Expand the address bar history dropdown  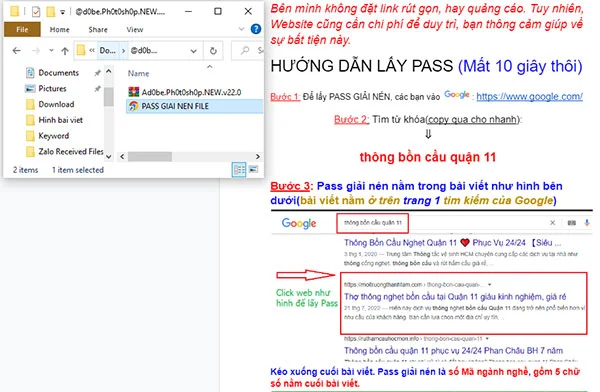click(x=194, y=51)
